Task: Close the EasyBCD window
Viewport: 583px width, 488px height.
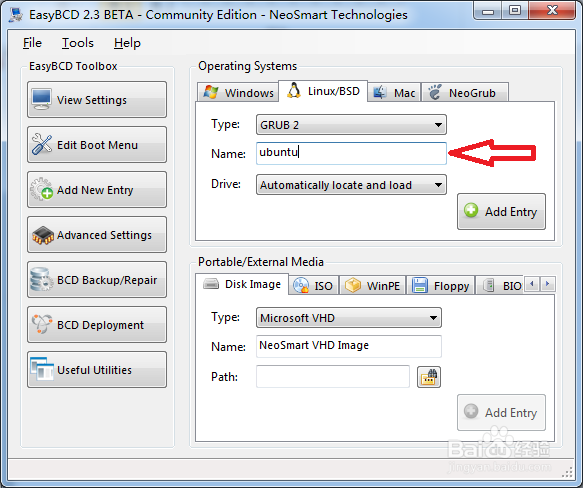Action: click(553, 11)
